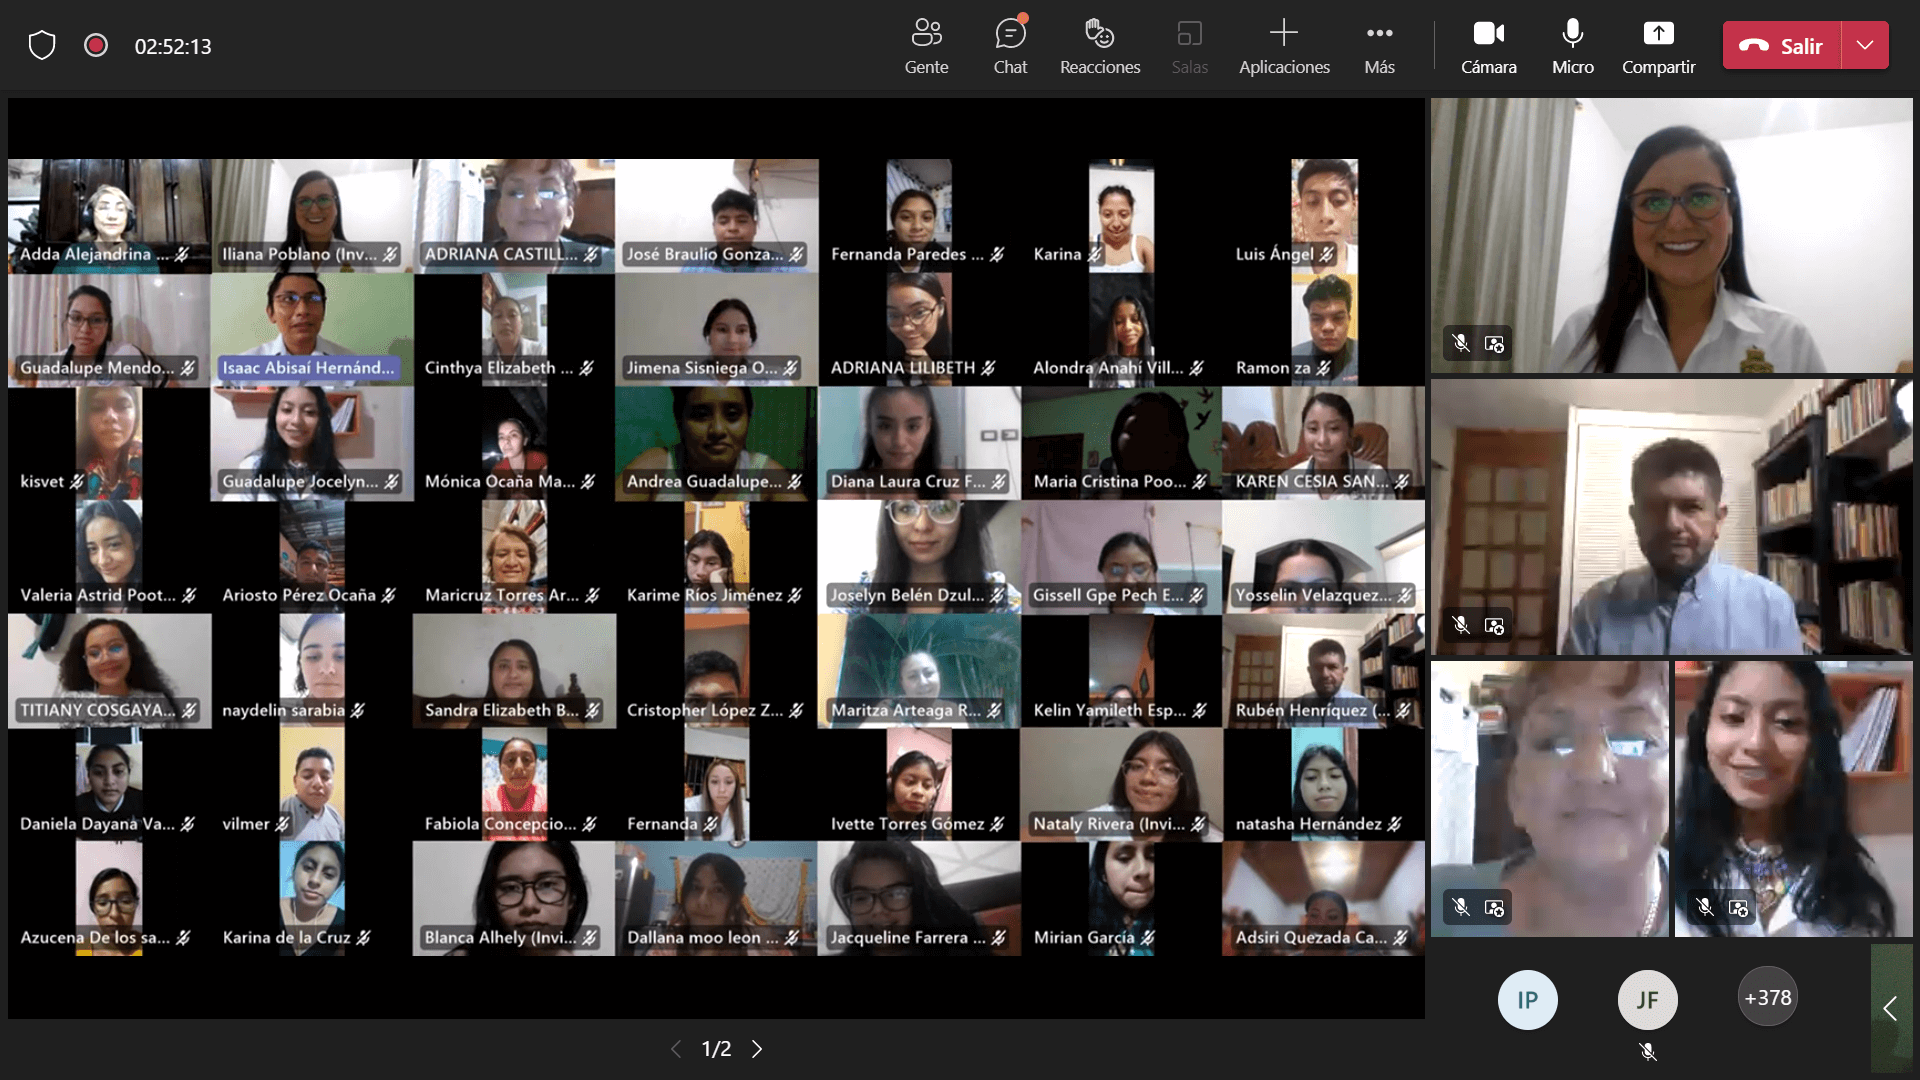Expand the Salir dropdown arrow
1920x1080 pixels.
click(1864, 45)
